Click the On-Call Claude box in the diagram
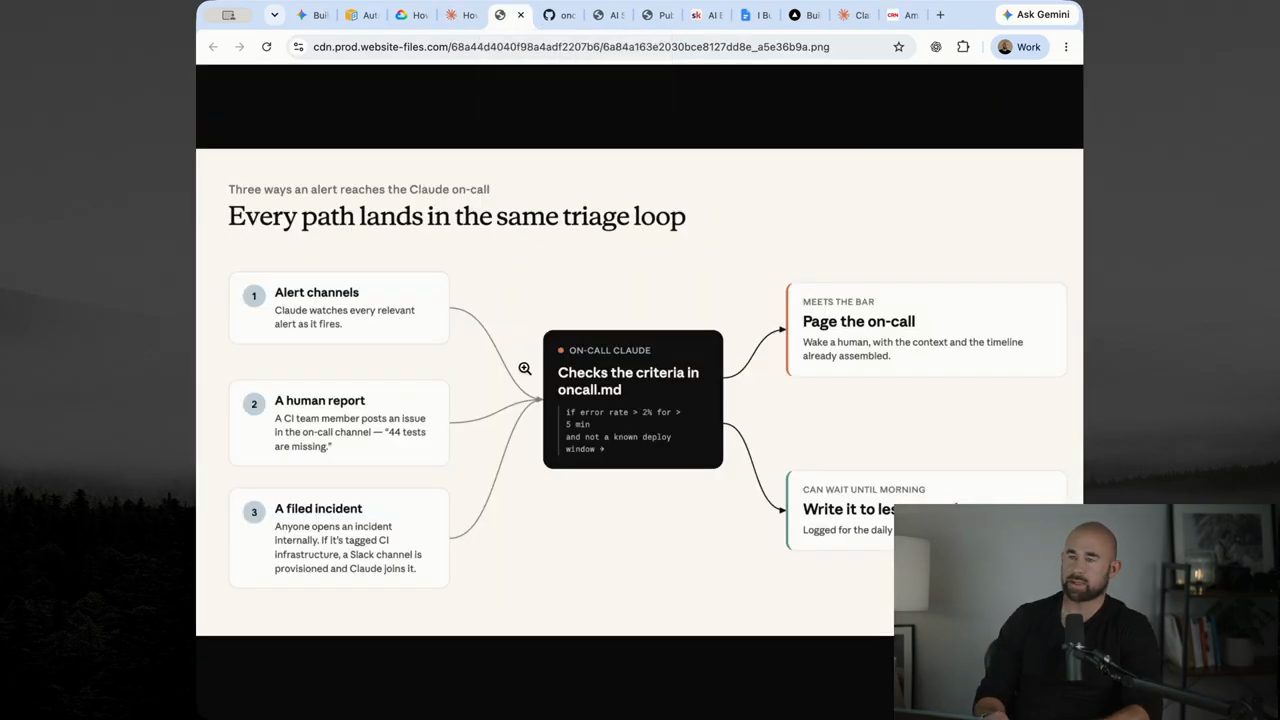The width and height of the screenshot is (1280, 720). 633,399
